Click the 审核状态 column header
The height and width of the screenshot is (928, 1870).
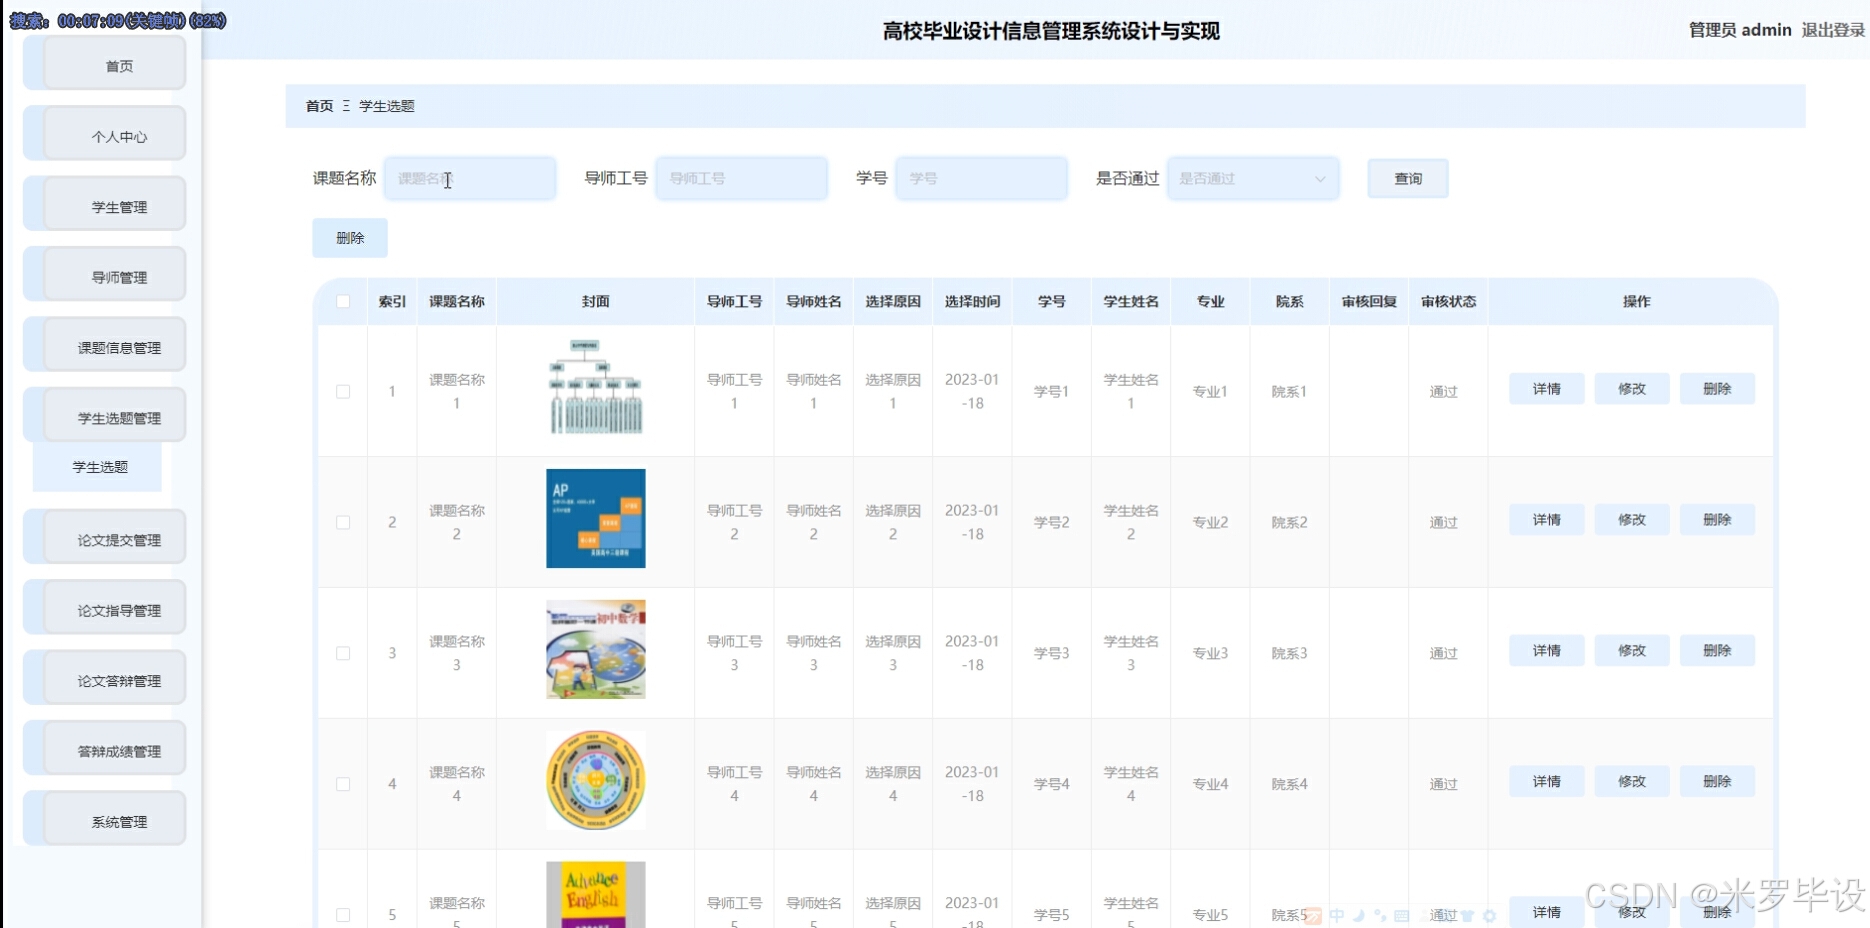point(1448,302)
